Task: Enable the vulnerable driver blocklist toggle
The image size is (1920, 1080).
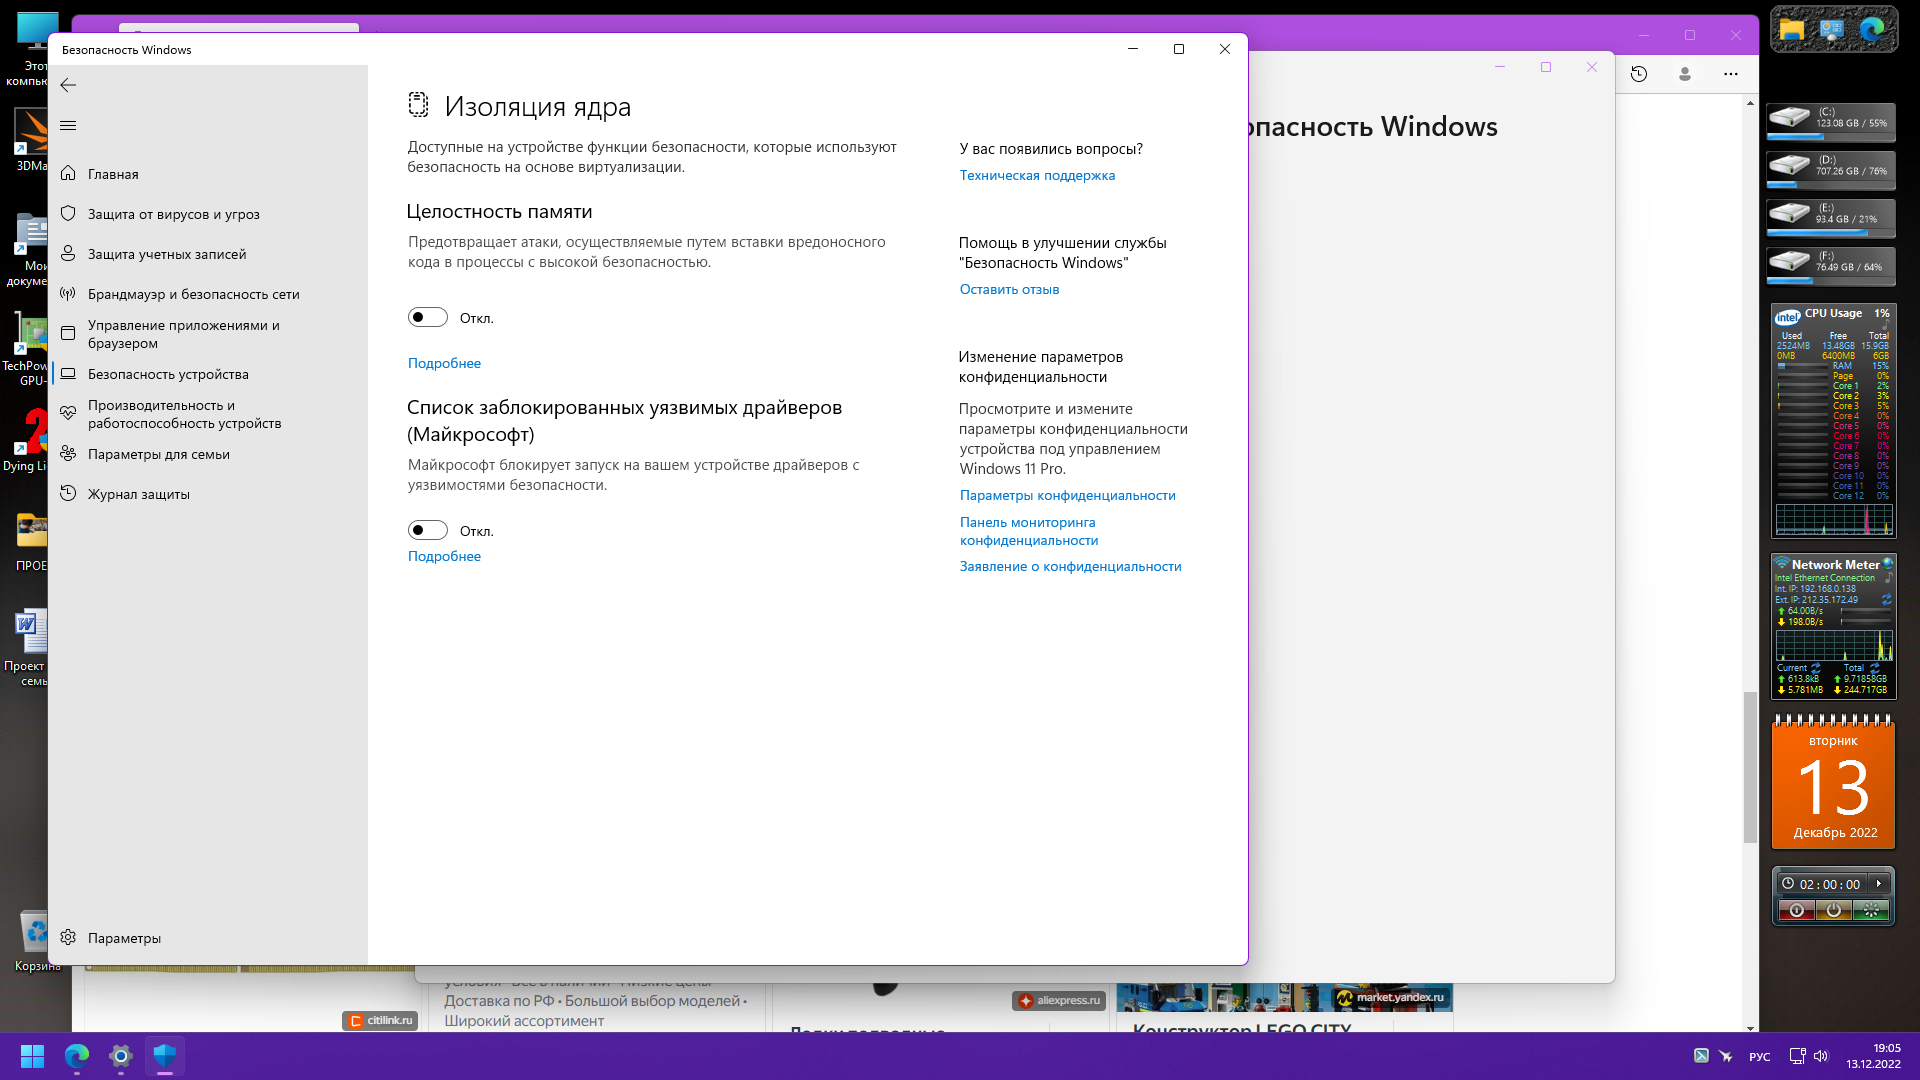Action: [x=427, y=531]
